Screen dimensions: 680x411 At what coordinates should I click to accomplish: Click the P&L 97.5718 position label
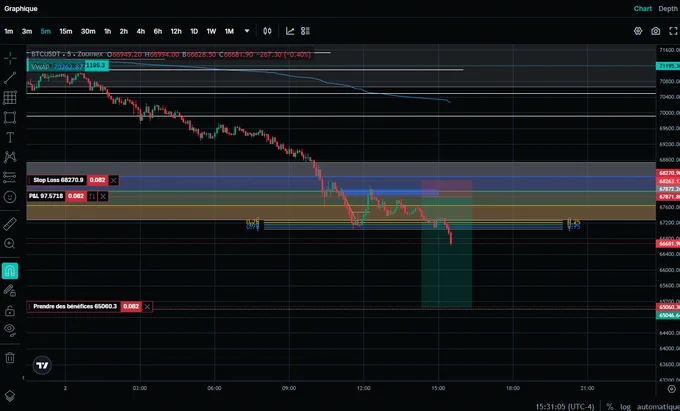[46, 196]
